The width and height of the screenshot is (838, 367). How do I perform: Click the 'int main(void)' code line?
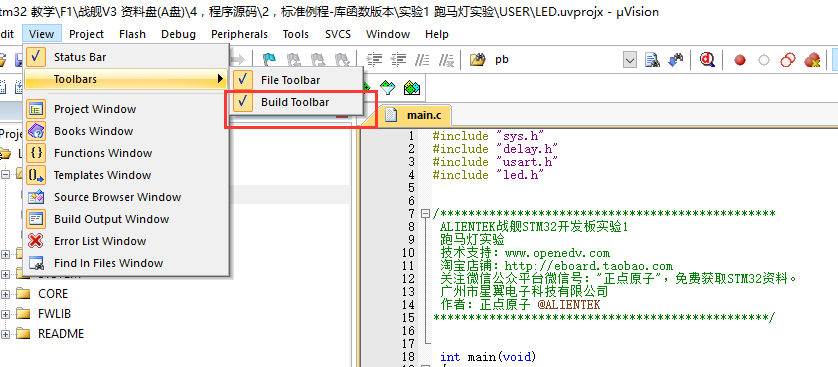click(488, 356)
